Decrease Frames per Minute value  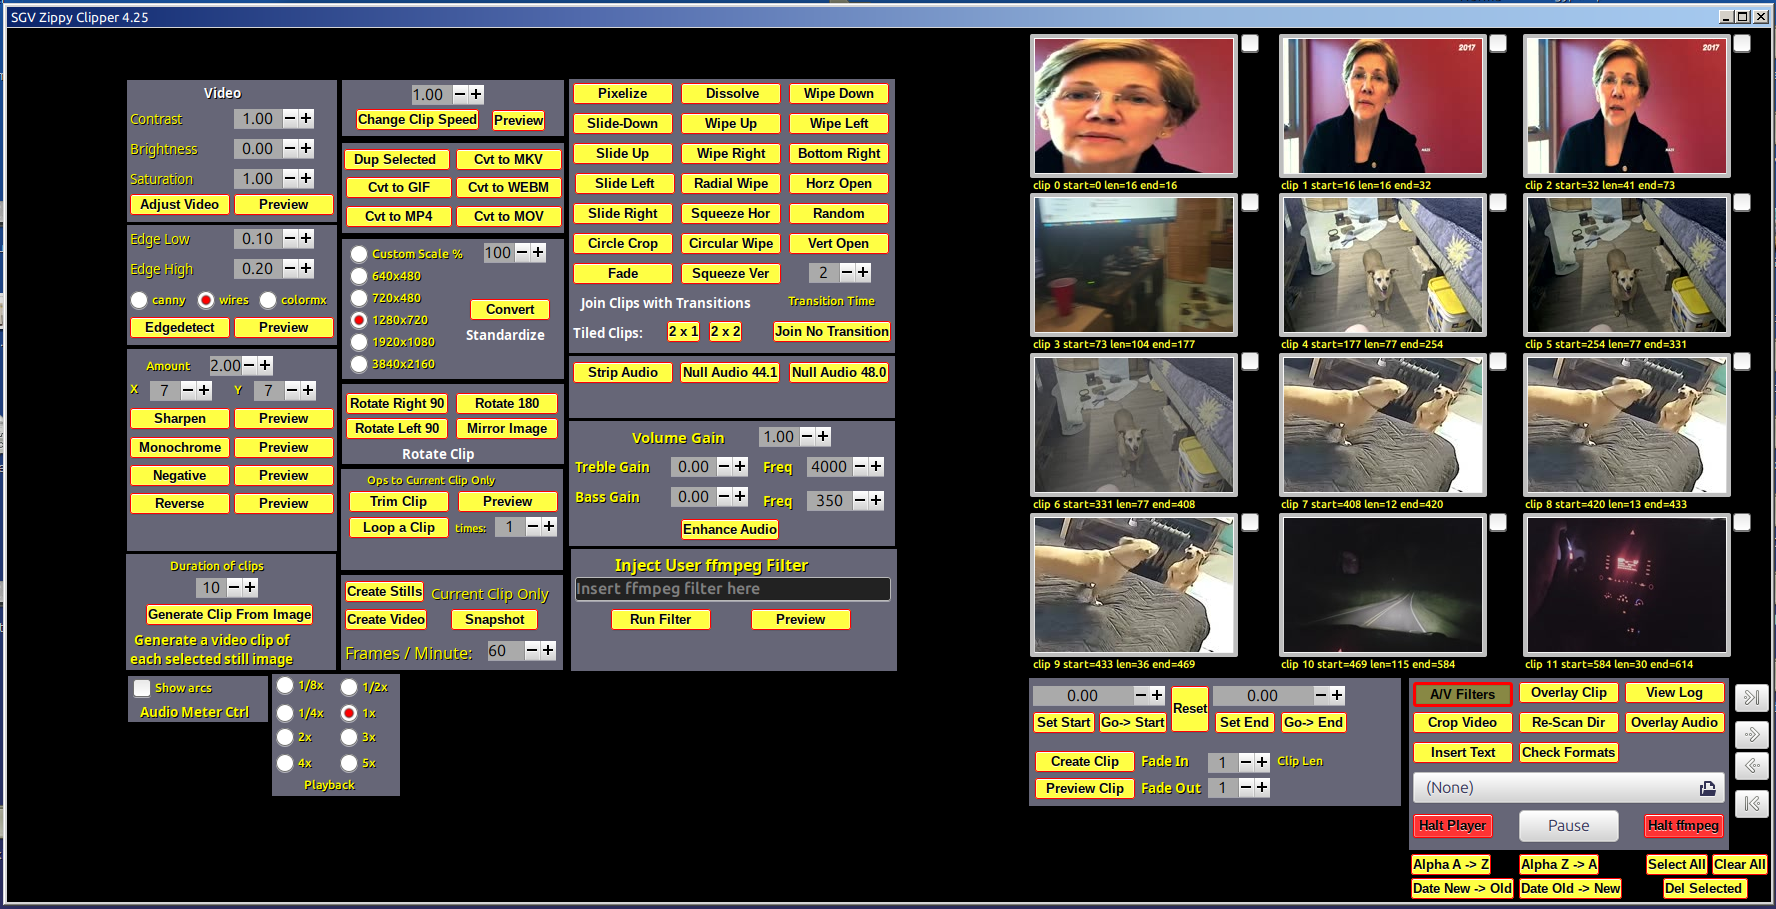(532, 651)
